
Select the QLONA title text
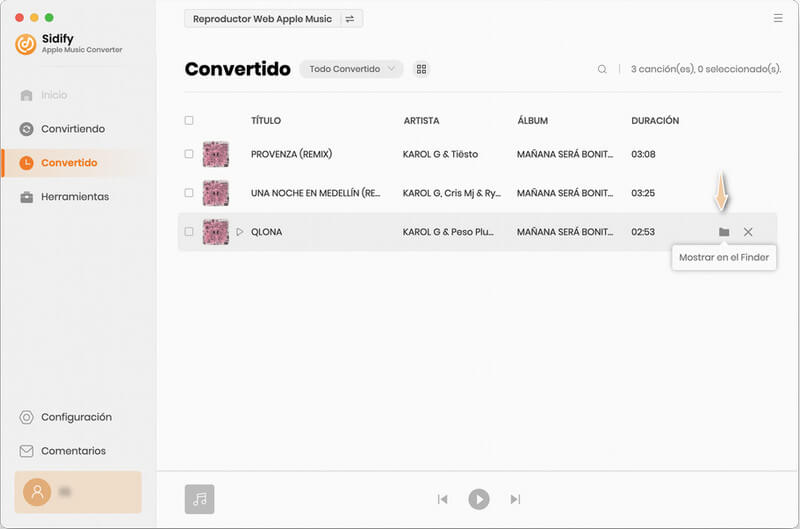pyautogui.click(x=266, y=232)
